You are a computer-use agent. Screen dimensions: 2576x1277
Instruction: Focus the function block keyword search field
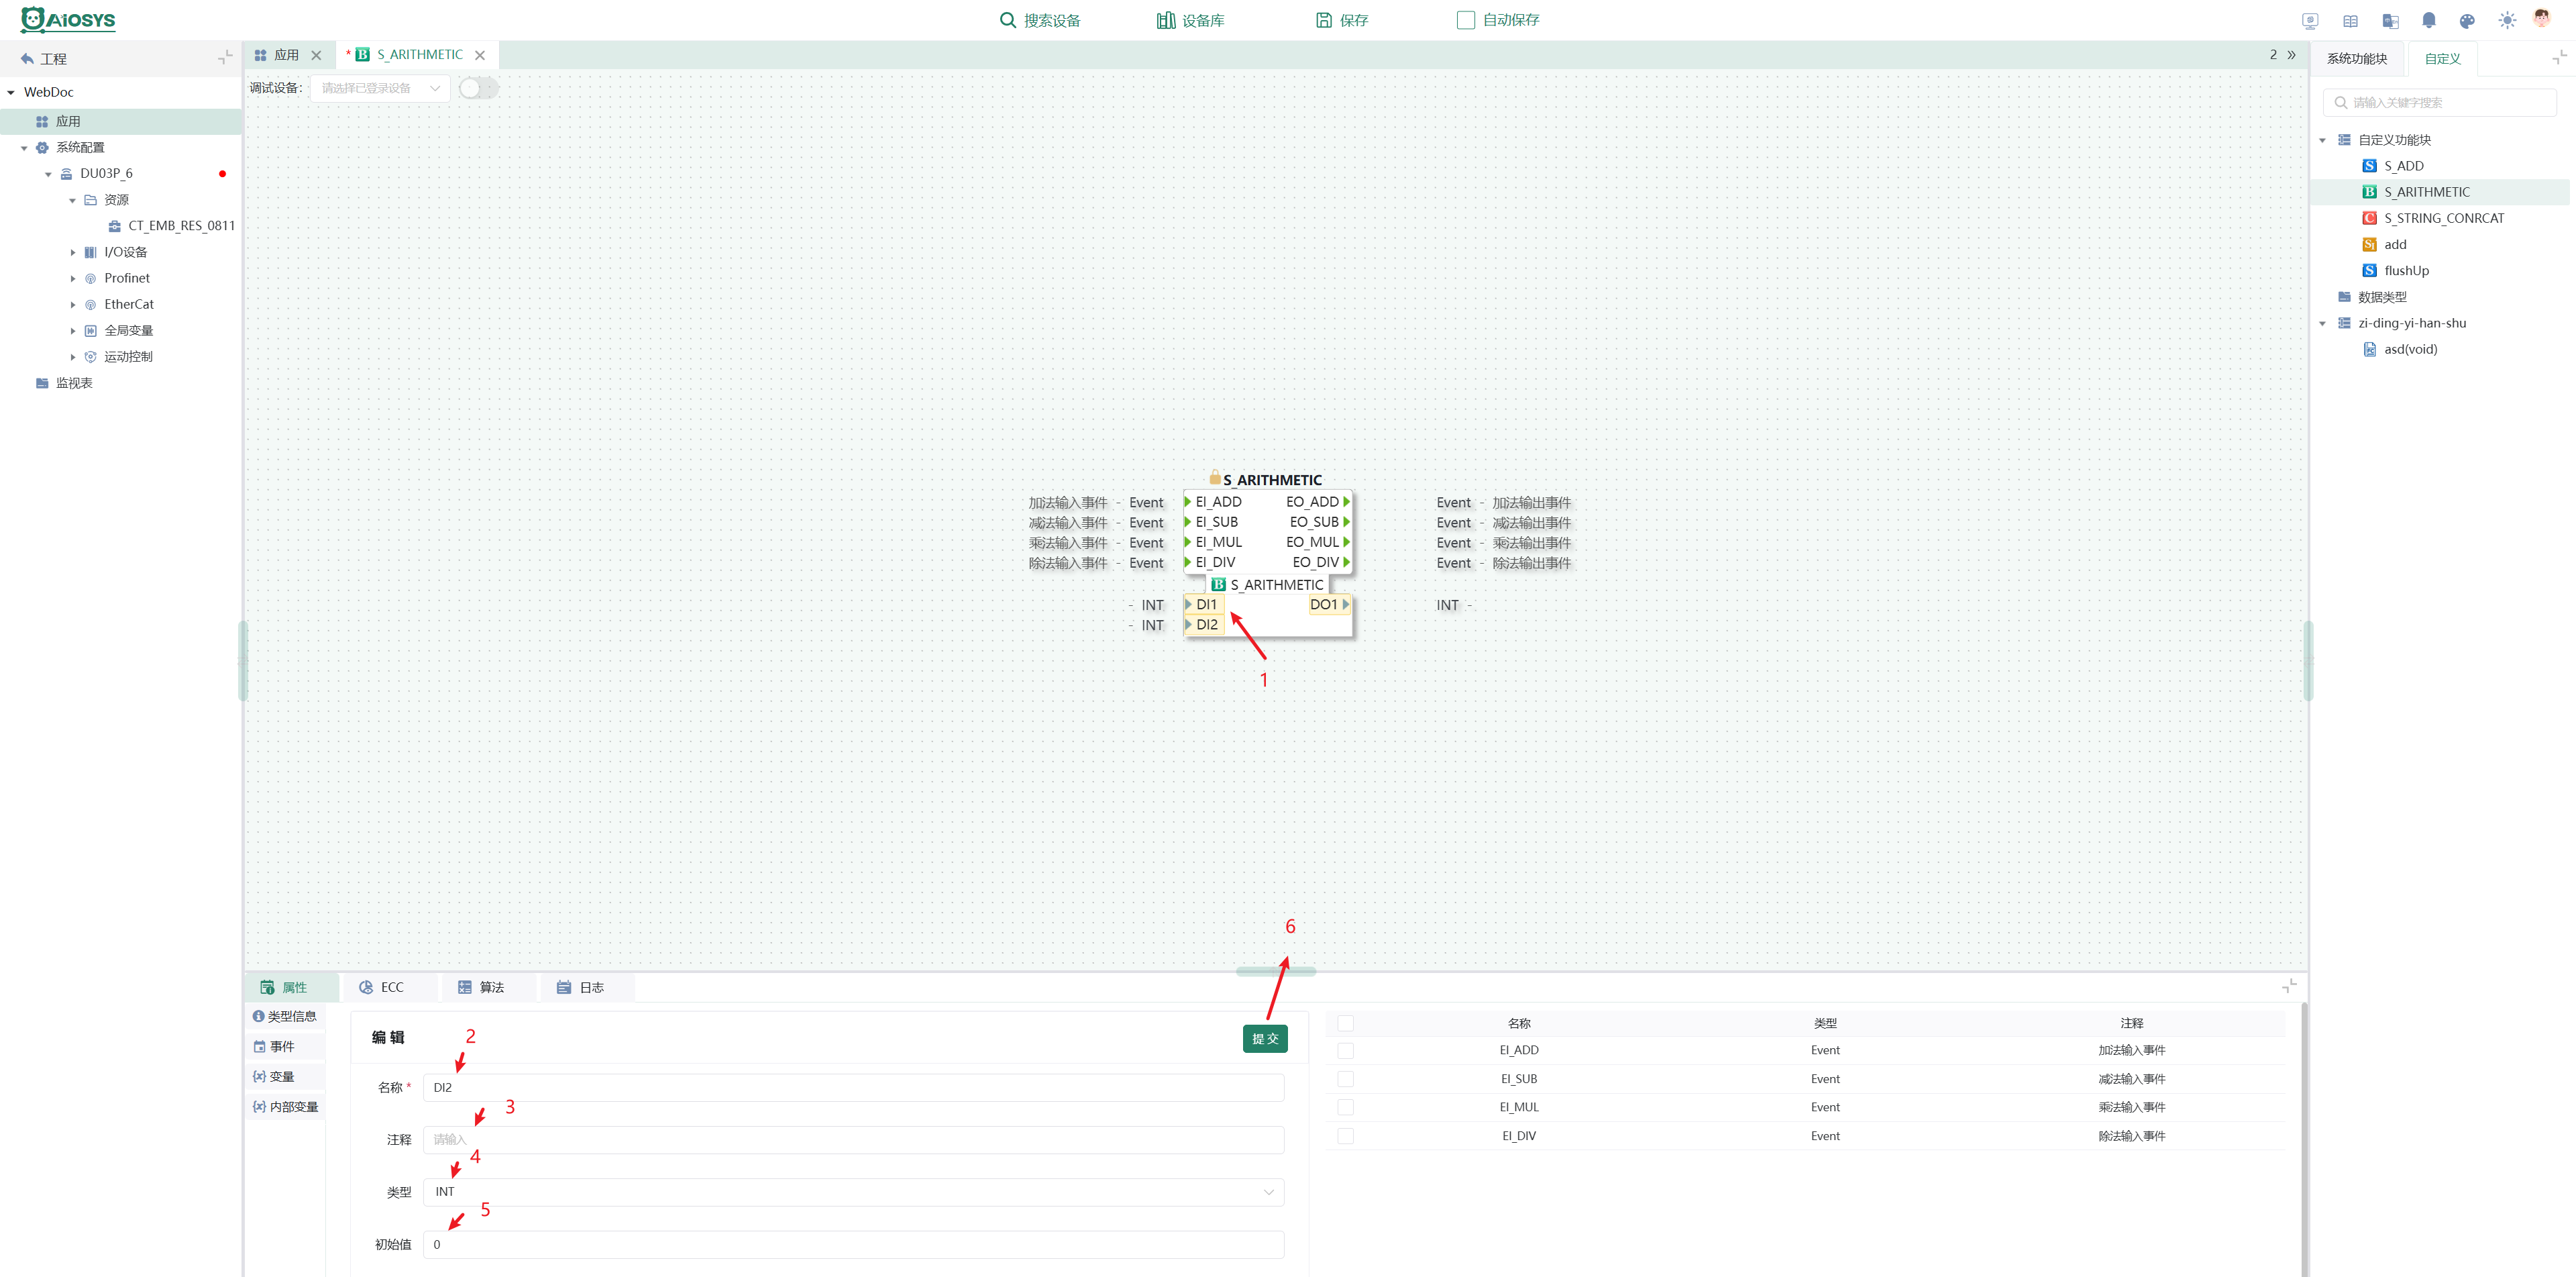2439,102
